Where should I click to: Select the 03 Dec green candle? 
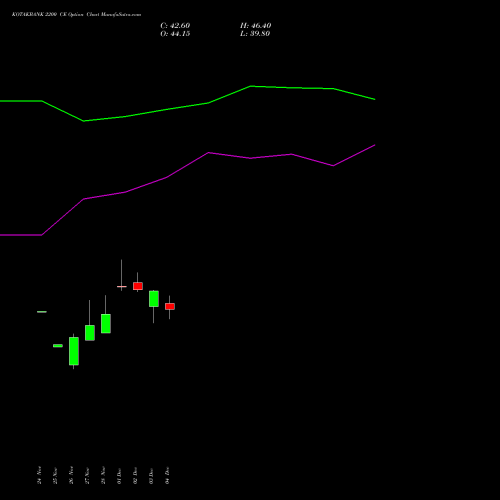[x=154, y=299]
